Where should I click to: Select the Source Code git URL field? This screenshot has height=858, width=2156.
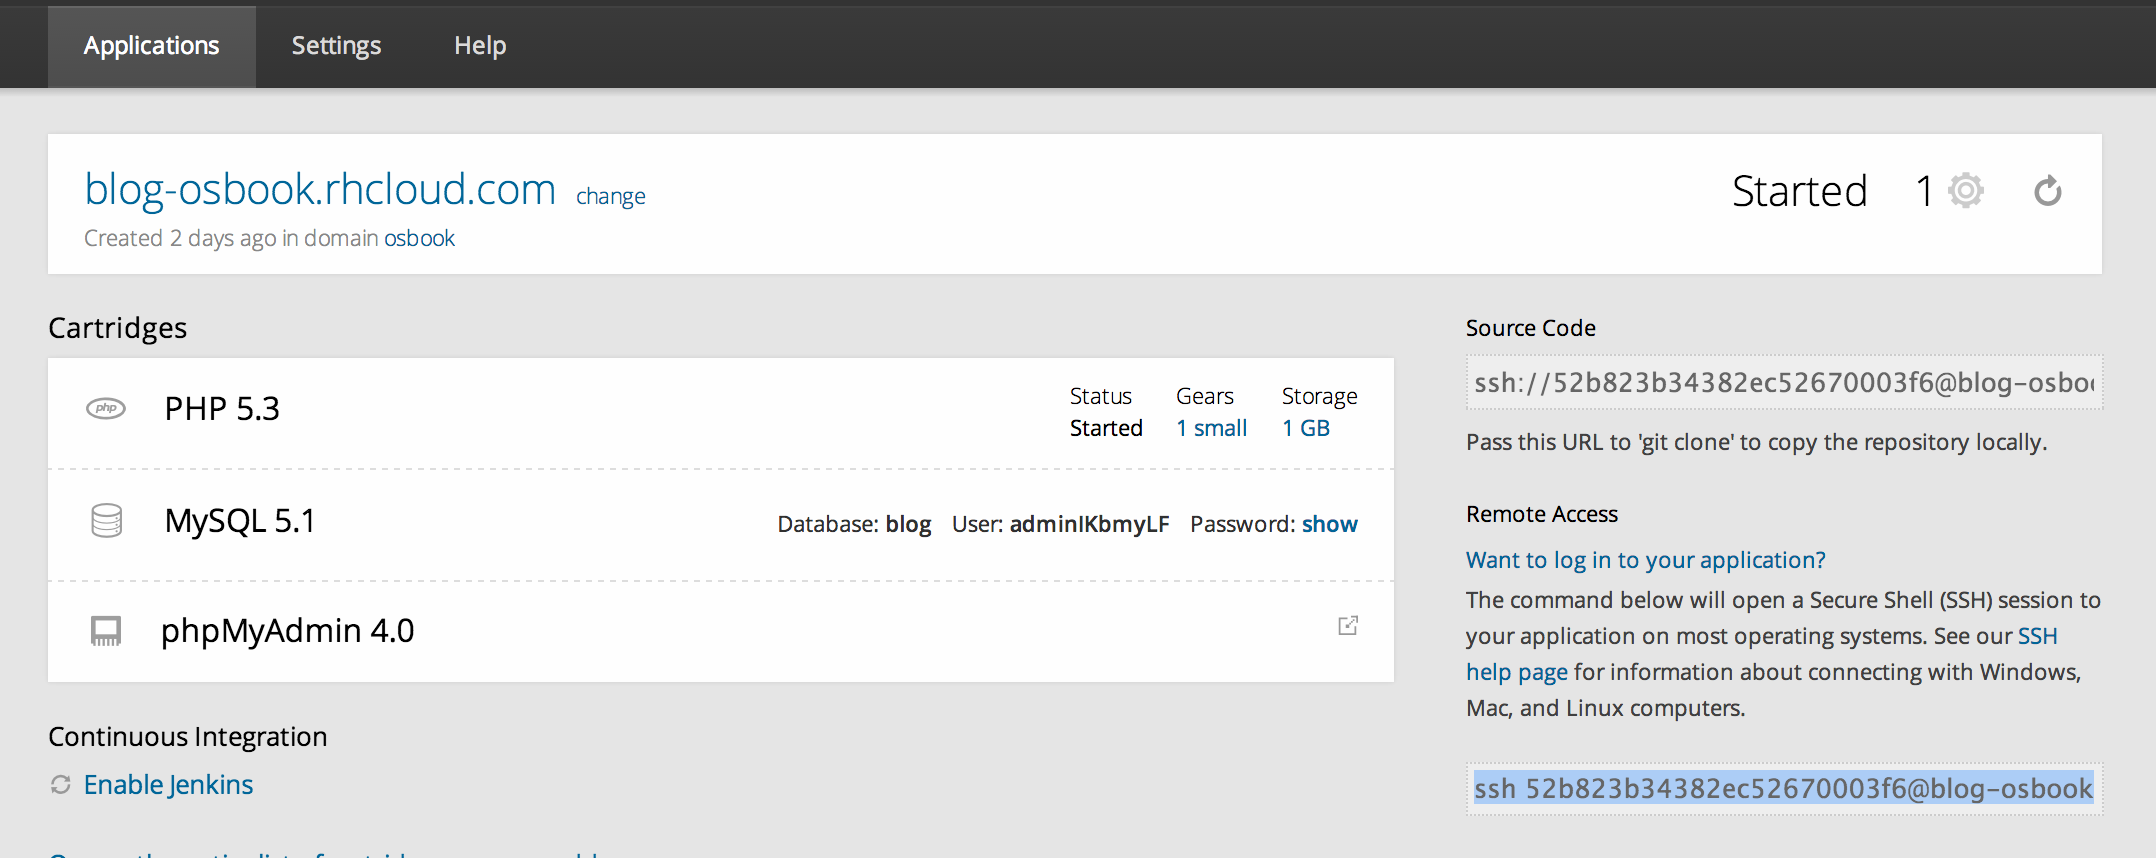[x=1784, y=383]
